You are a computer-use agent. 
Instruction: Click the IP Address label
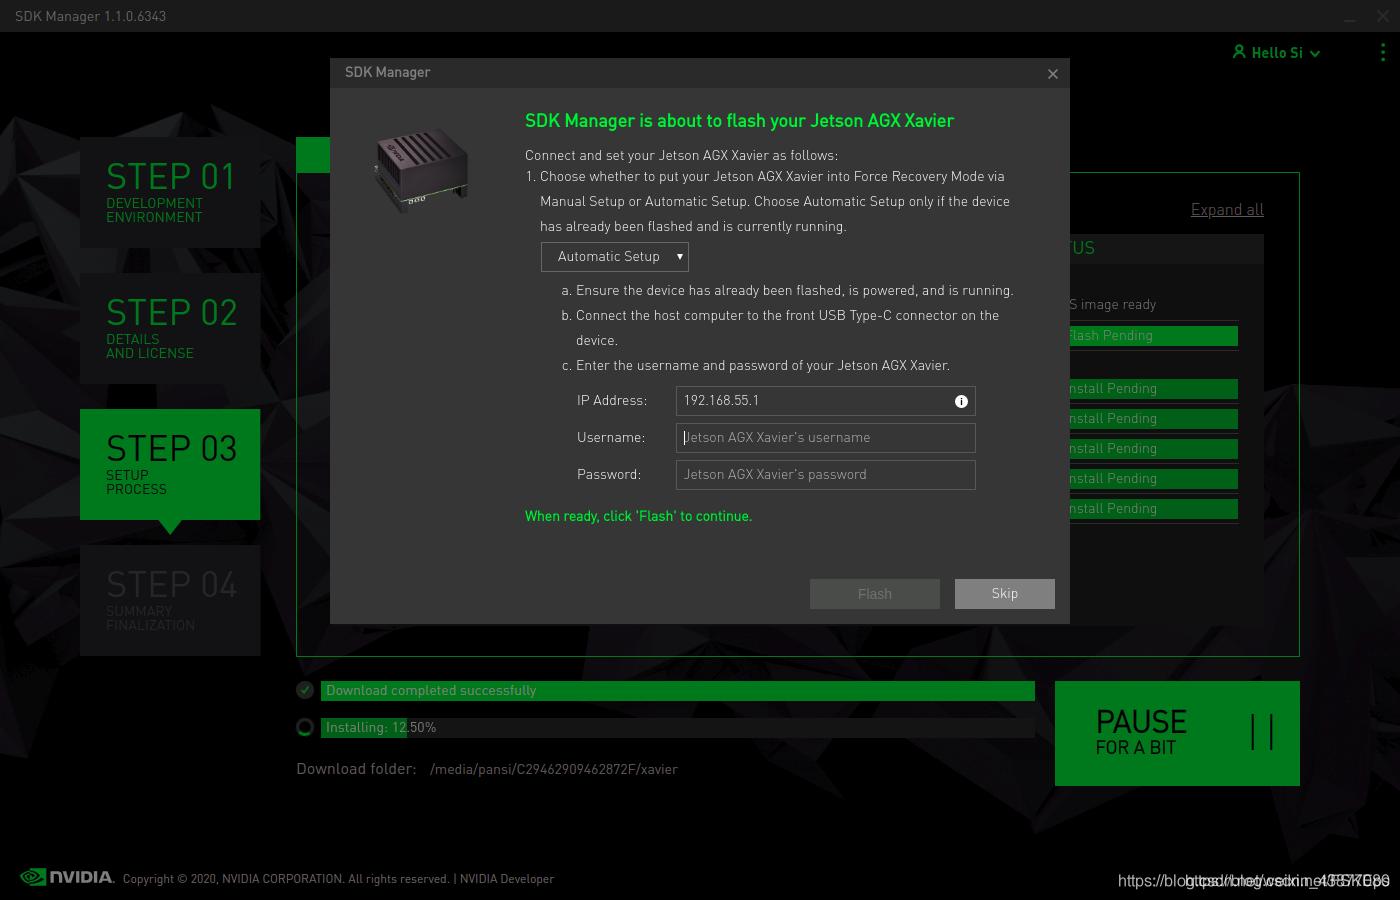(612, 400)
